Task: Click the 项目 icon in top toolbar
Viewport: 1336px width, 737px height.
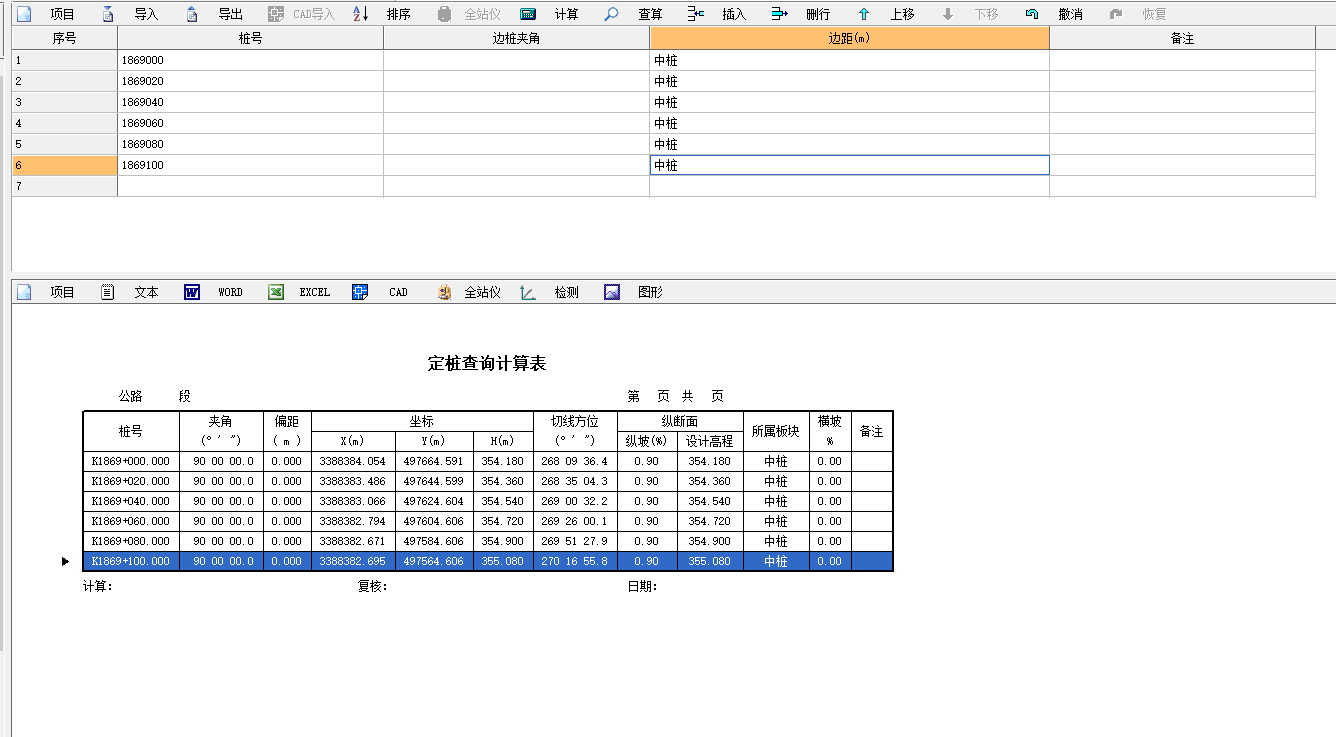Action: (25, 14)
